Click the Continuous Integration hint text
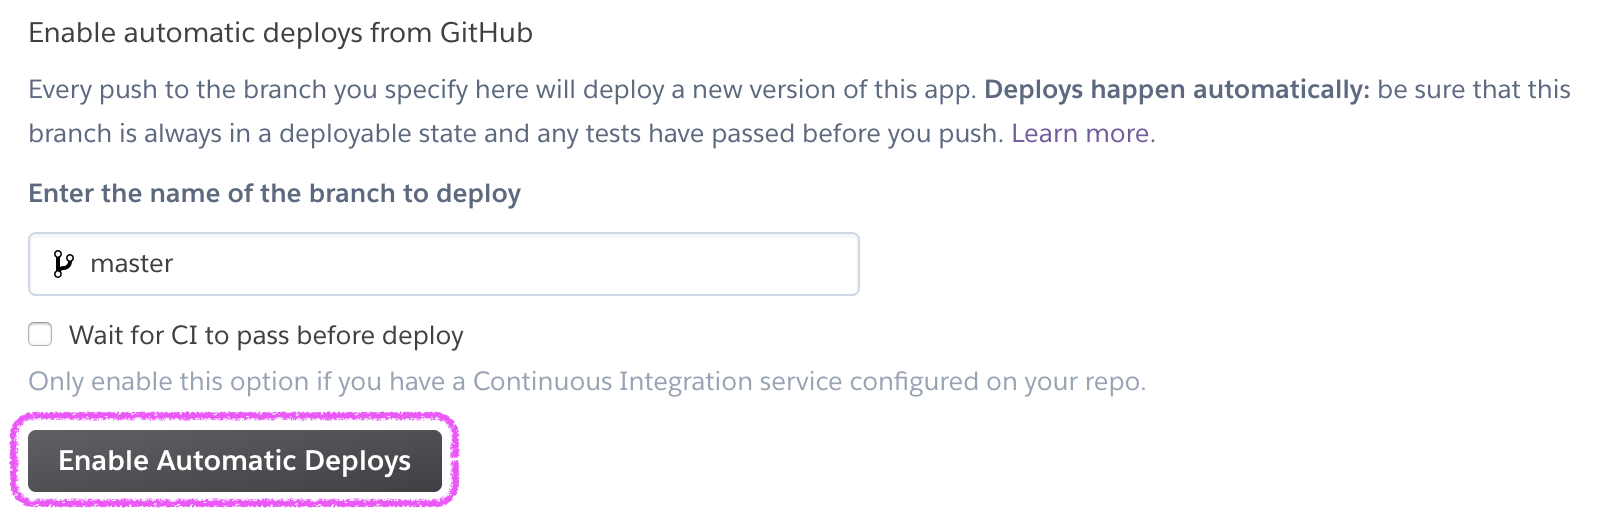 pos(587,381)
